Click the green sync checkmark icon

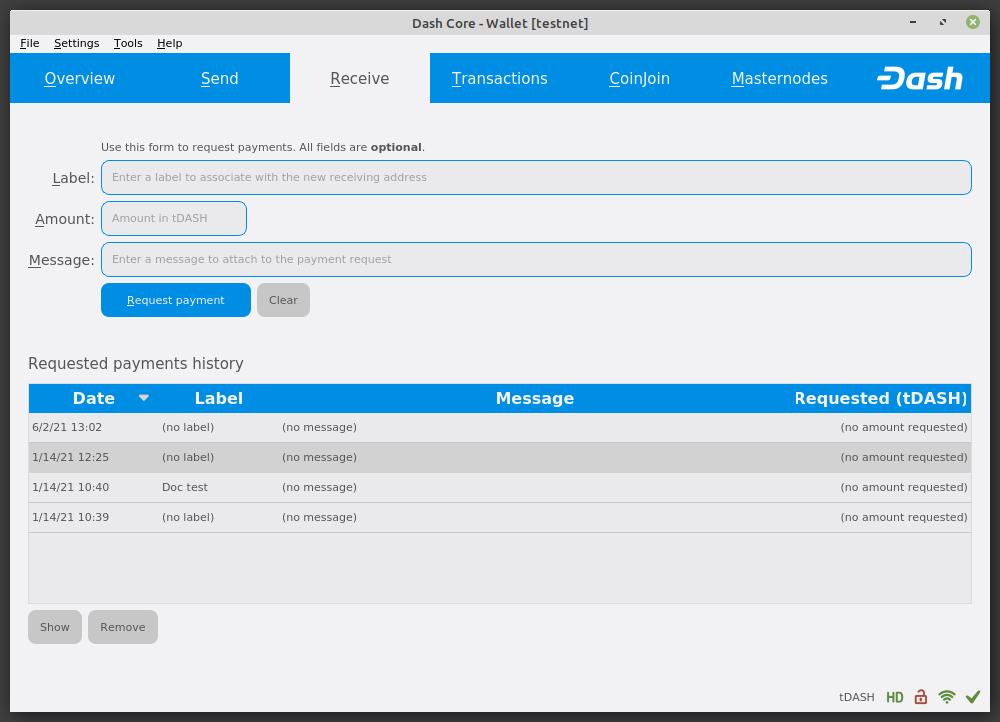(x=973, y=697)
